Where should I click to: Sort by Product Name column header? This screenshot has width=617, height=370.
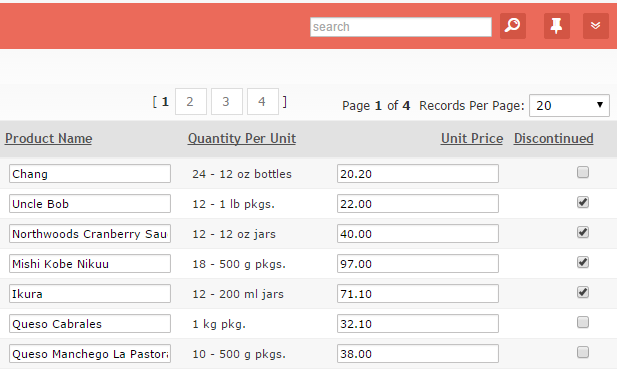tap(48, 139)
